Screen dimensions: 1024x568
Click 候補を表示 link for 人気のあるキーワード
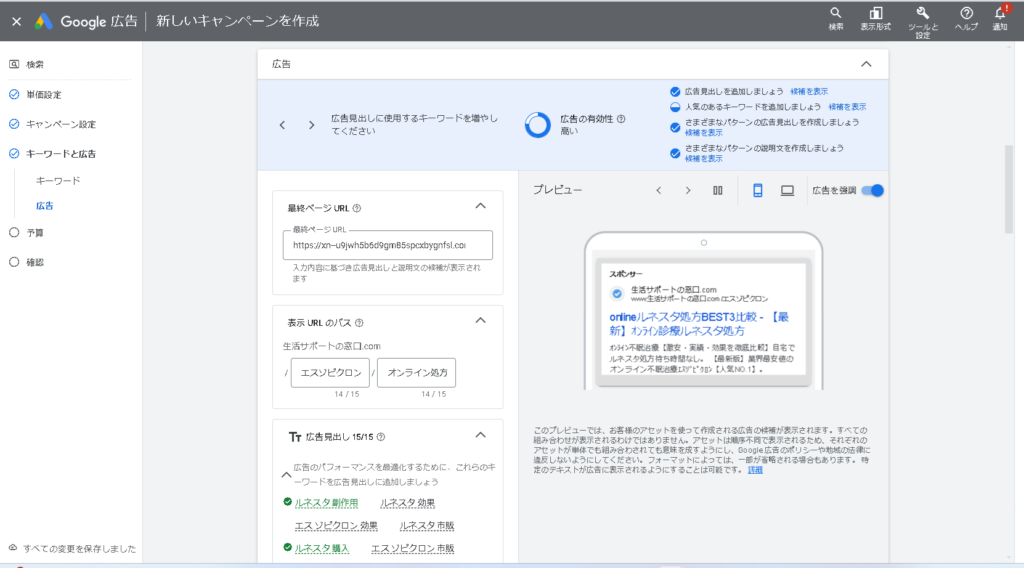847,107
